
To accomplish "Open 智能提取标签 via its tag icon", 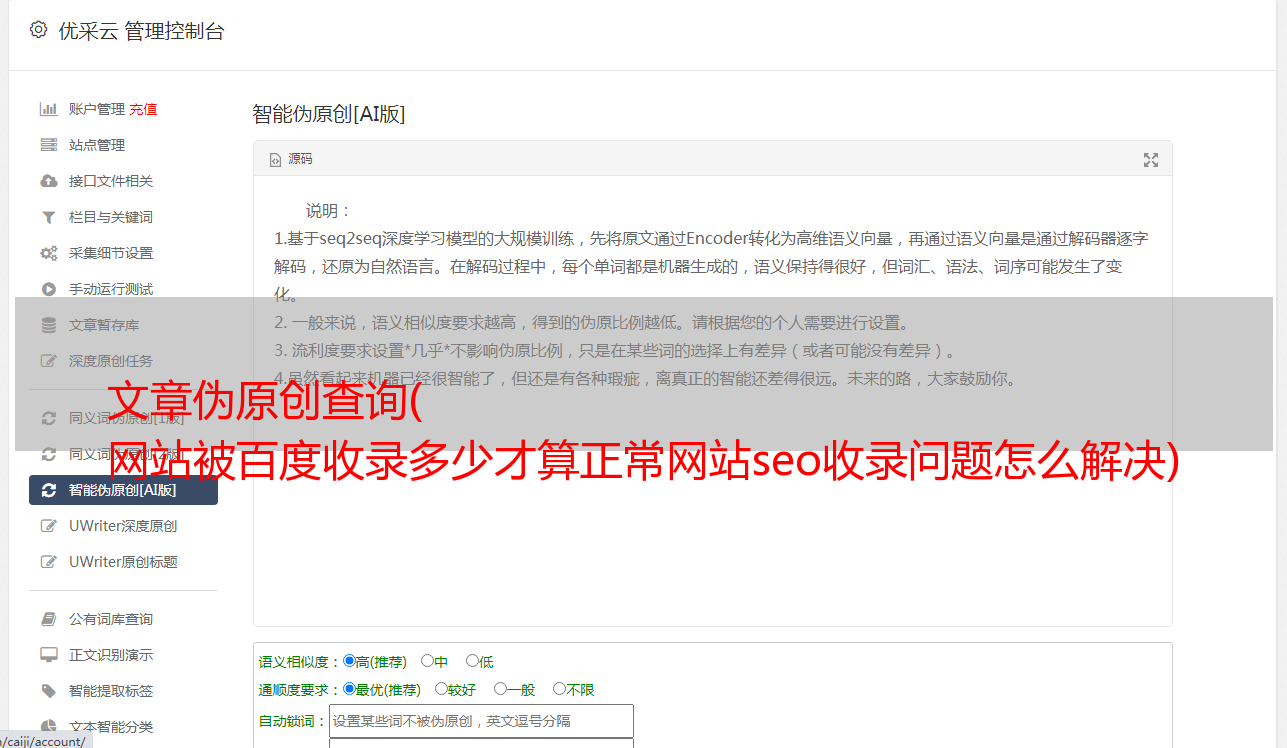I will pyautogui.click(x=48, y=691).
